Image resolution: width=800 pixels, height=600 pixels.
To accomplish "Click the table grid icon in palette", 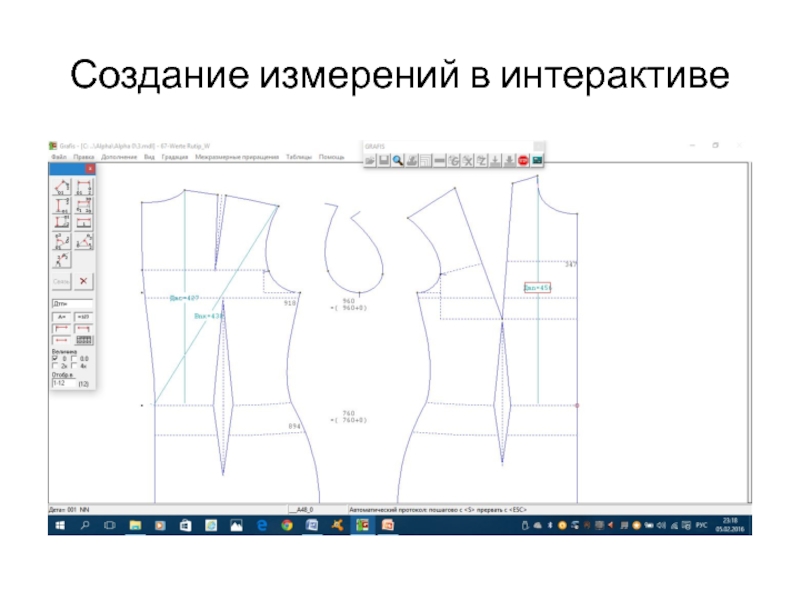I will click(x=84, y=340).
